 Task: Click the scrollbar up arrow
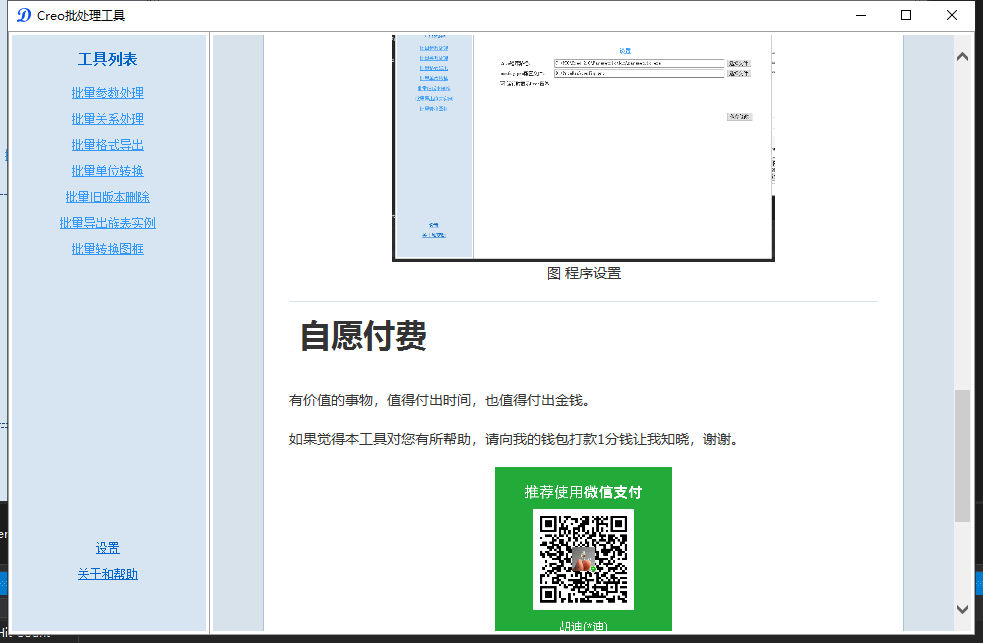[962, 56]
